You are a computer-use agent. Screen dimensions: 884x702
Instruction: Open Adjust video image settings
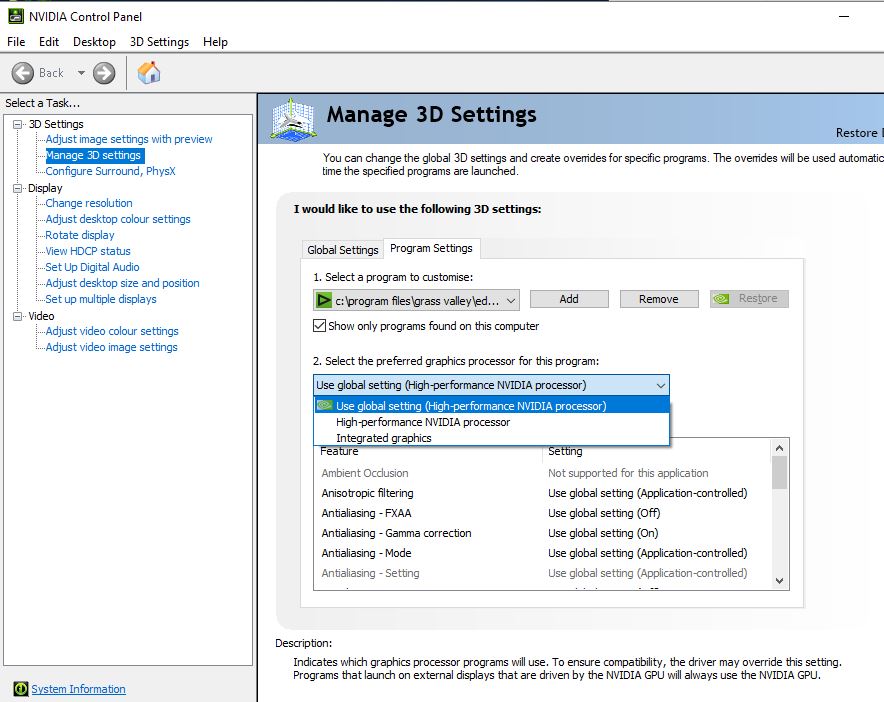112,347
